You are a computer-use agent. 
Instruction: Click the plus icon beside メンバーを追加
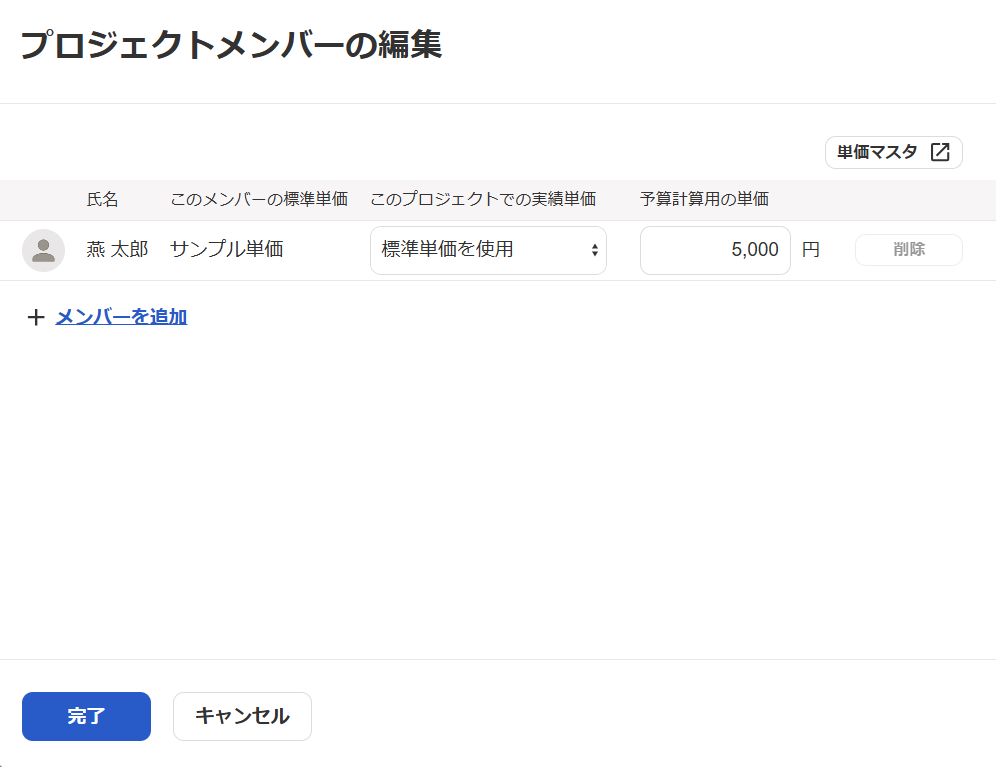tap(36, 317)
